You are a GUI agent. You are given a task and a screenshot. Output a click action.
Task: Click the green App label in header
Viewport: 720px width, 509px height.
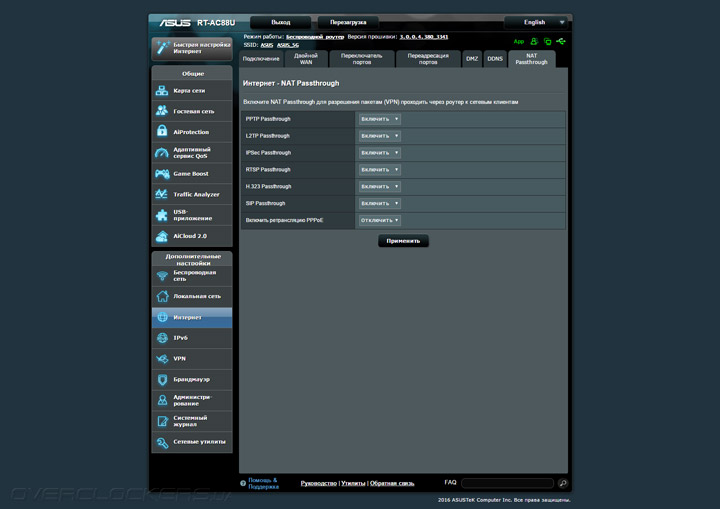point(519,41)
